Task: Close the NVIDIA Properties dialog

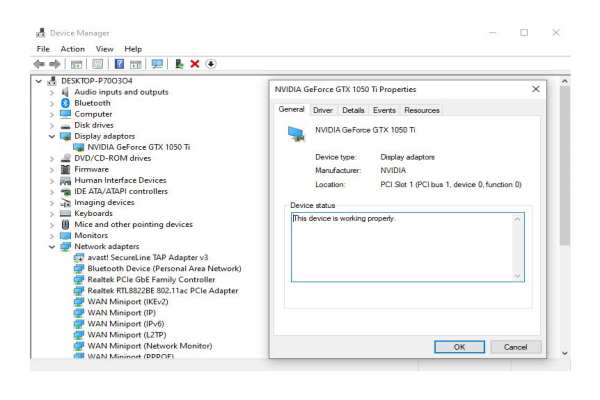Action: click(x=536, y=89)
